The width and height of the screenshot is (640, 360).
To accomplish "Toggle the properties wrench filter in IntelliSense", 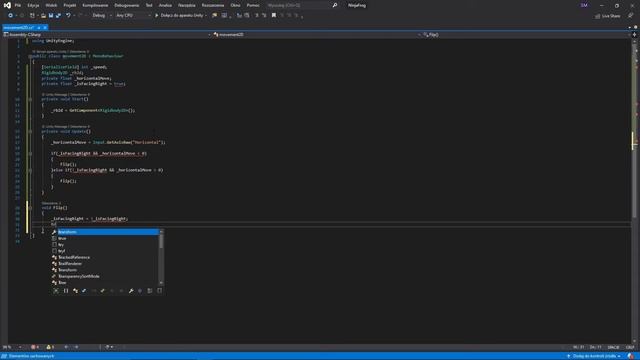I will [131, 291].
